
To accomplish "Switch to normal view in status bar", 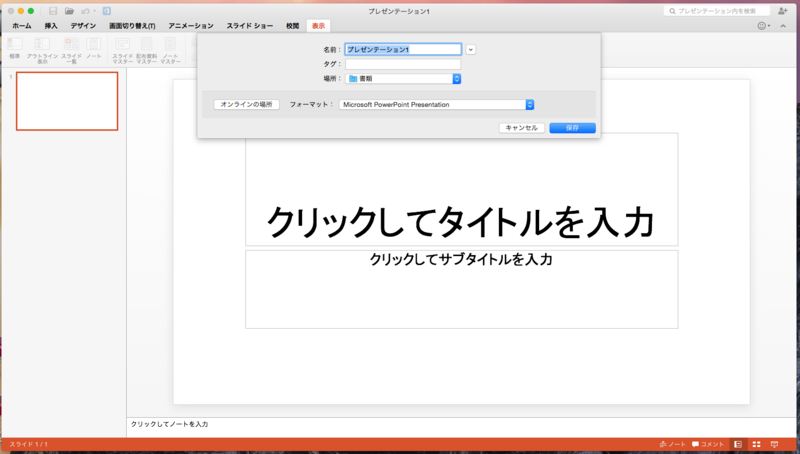I will (x=738, y=444).
